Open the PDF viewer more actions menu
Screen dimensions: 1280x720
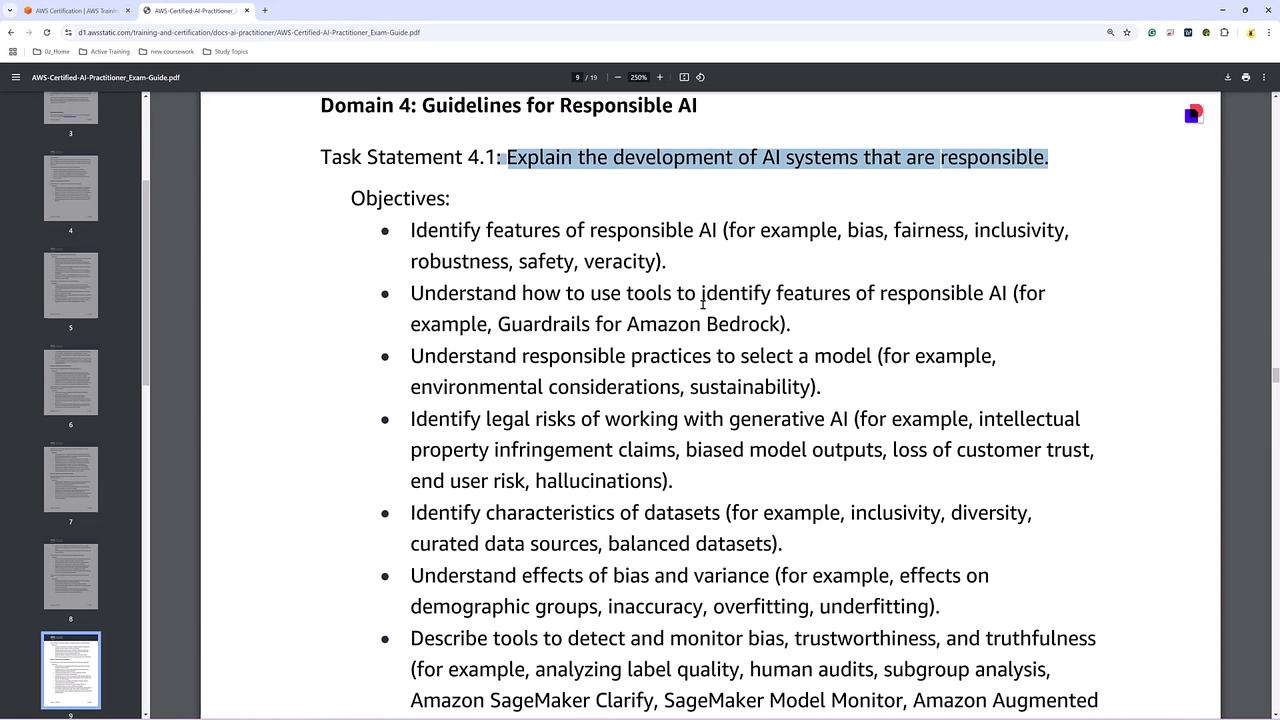[1264, 77]
